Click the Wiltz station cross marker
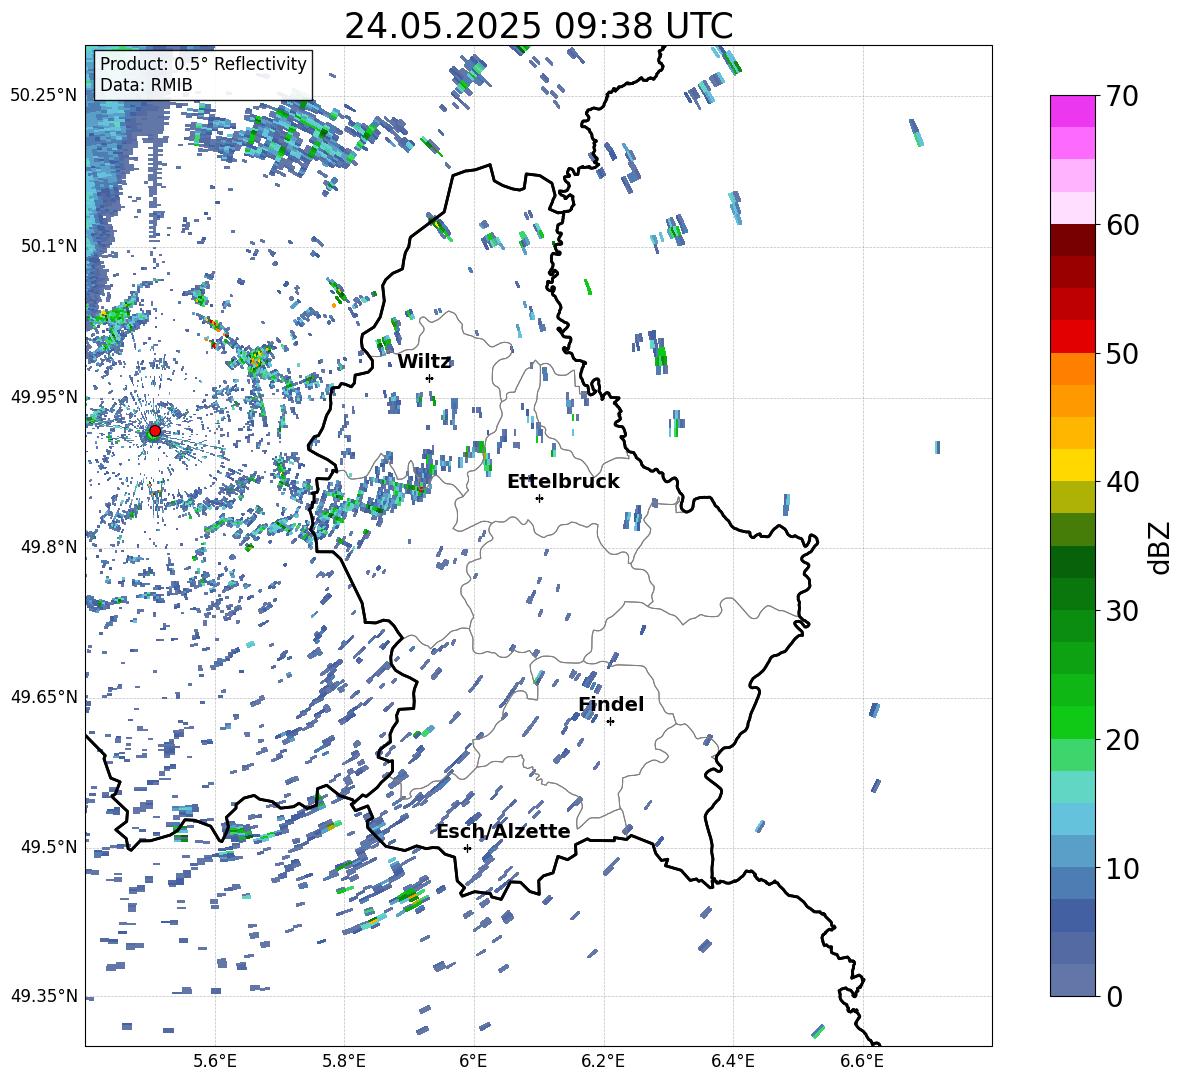This screenshot has height=1081, width=1184. (x=430, y=378)
